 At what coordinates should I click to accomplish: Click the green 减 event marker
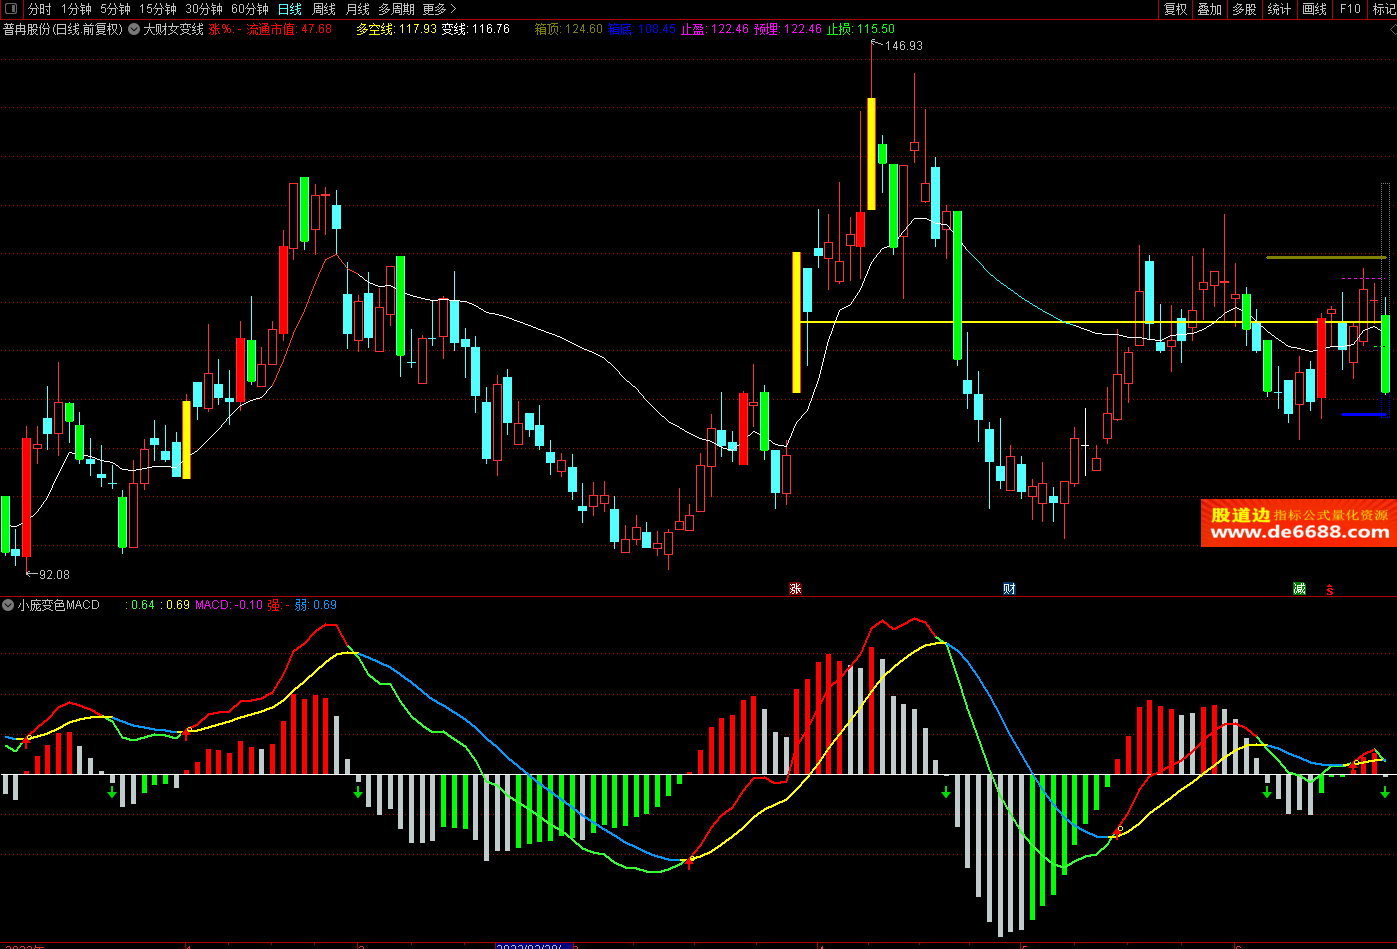(x=1299, y=588)
